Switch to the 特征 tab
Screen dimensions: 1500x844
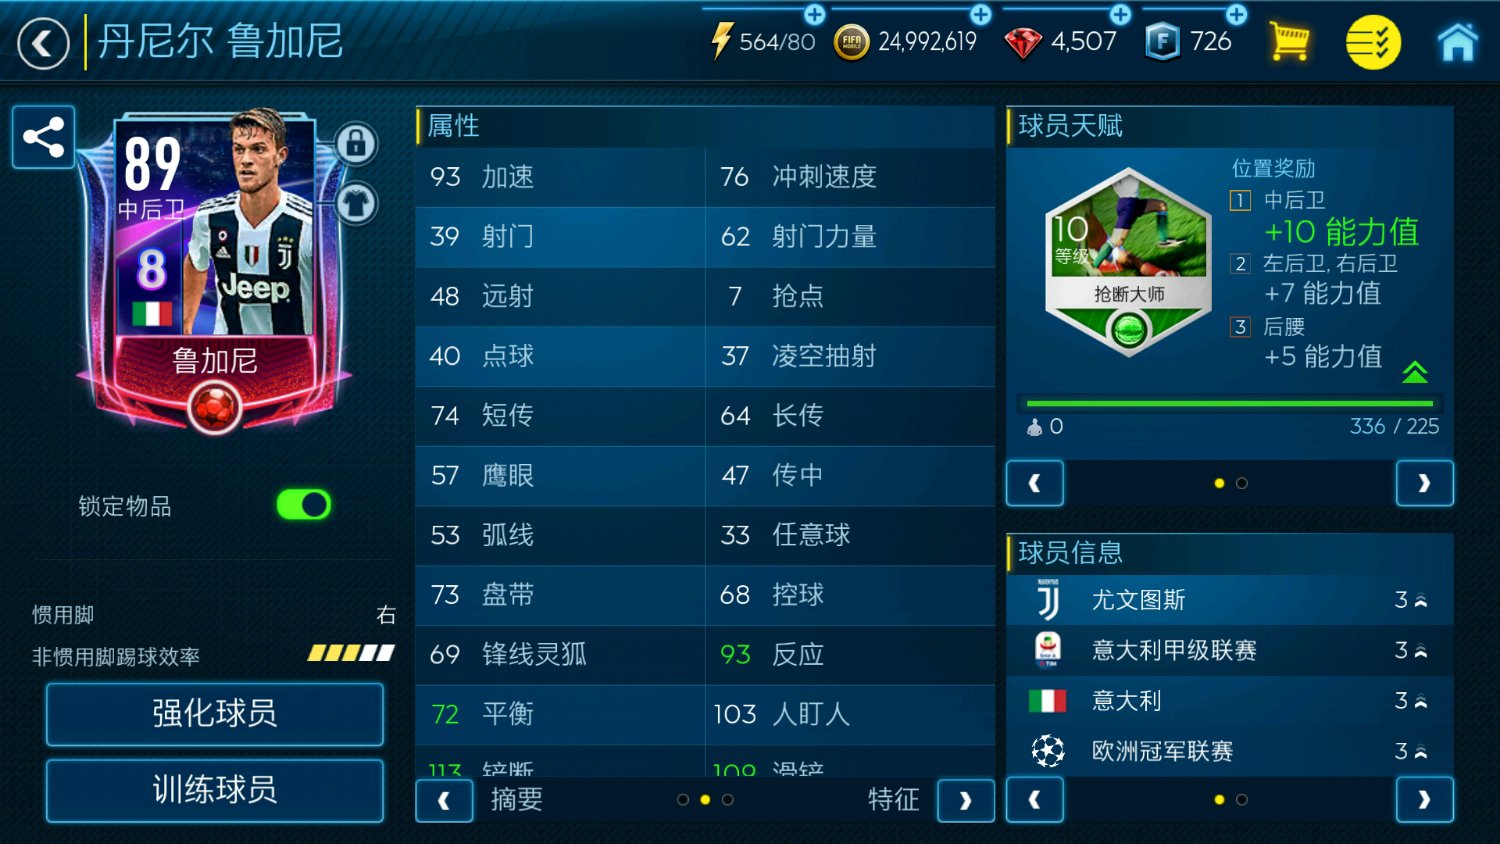pos(893,800)
